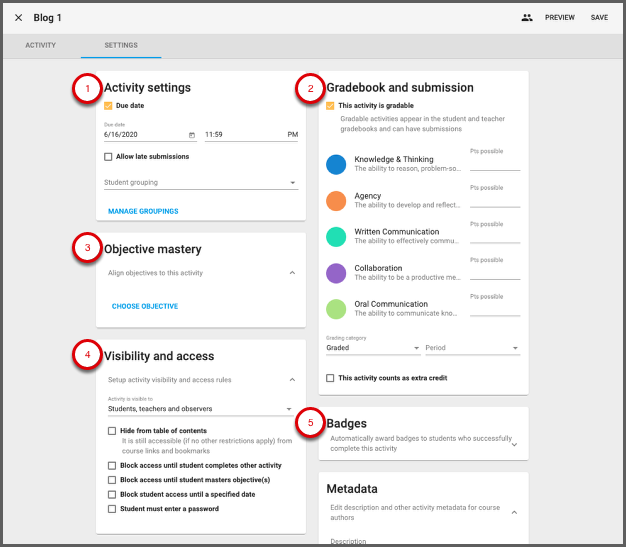Click the orange Agency skill icon
626x547 pixels.
(337, 201)
